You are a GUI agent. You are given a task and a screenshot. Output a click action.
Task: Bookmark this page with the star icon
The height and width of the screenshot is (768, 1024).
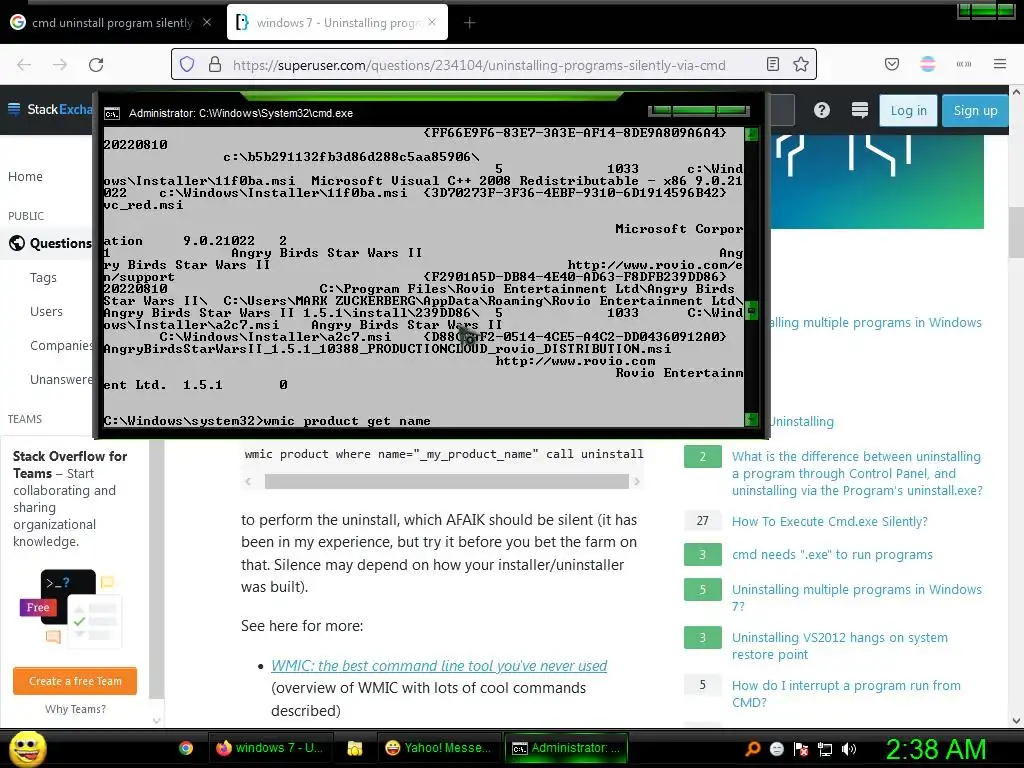click(801, 65)
